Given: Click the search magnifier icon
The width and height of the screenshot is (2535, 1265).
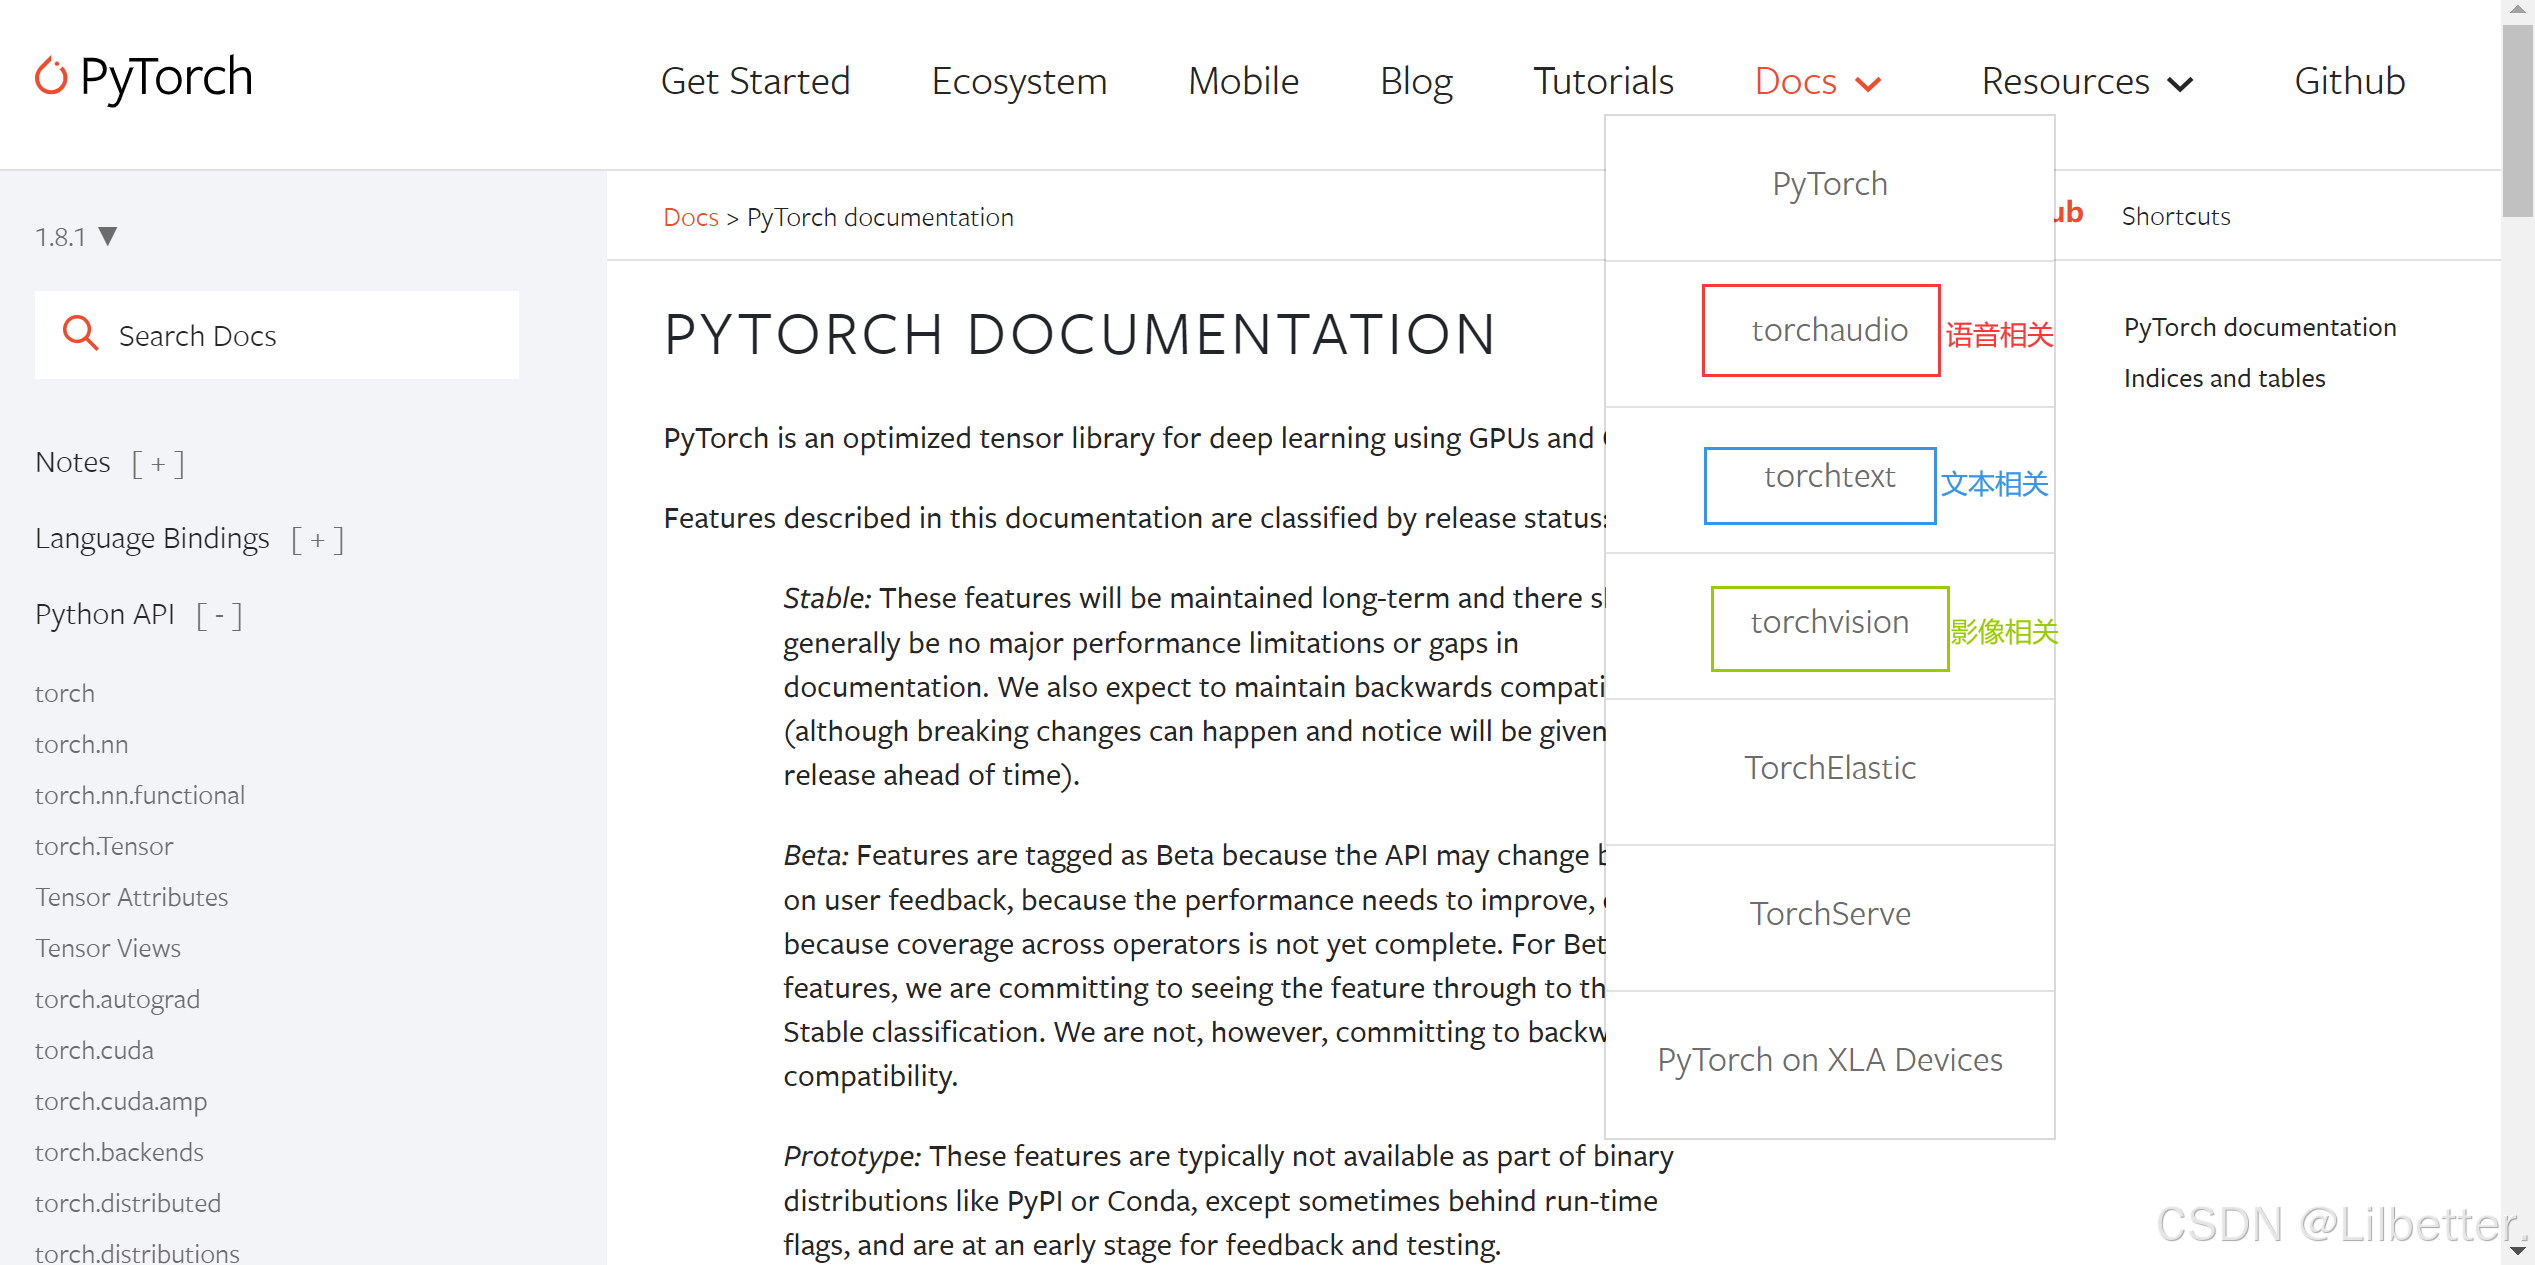Looking at the screenshot, I should (80, 333).
